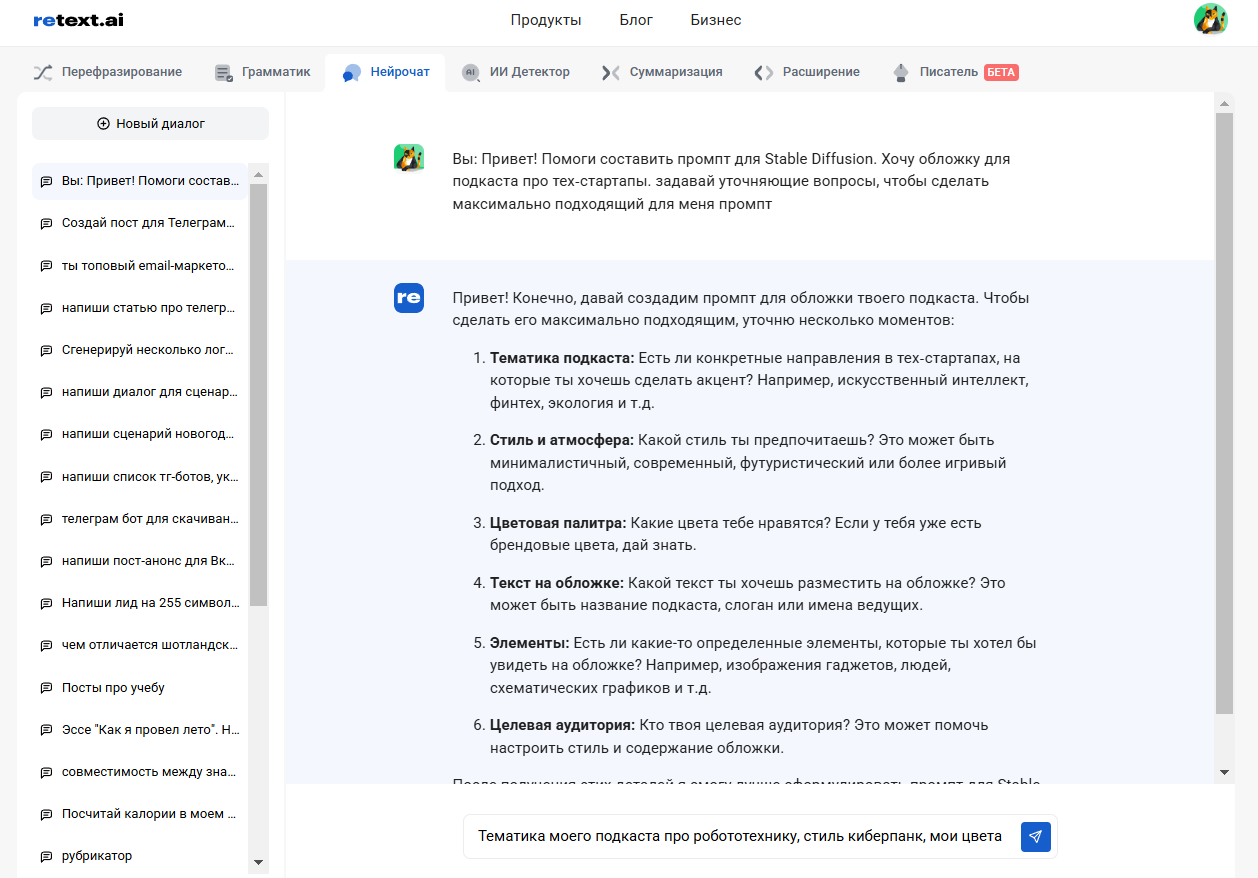Click the Расширение brackets icon
The width and height of the screenshot is (1258, 878).
click(x=764, y=72)
